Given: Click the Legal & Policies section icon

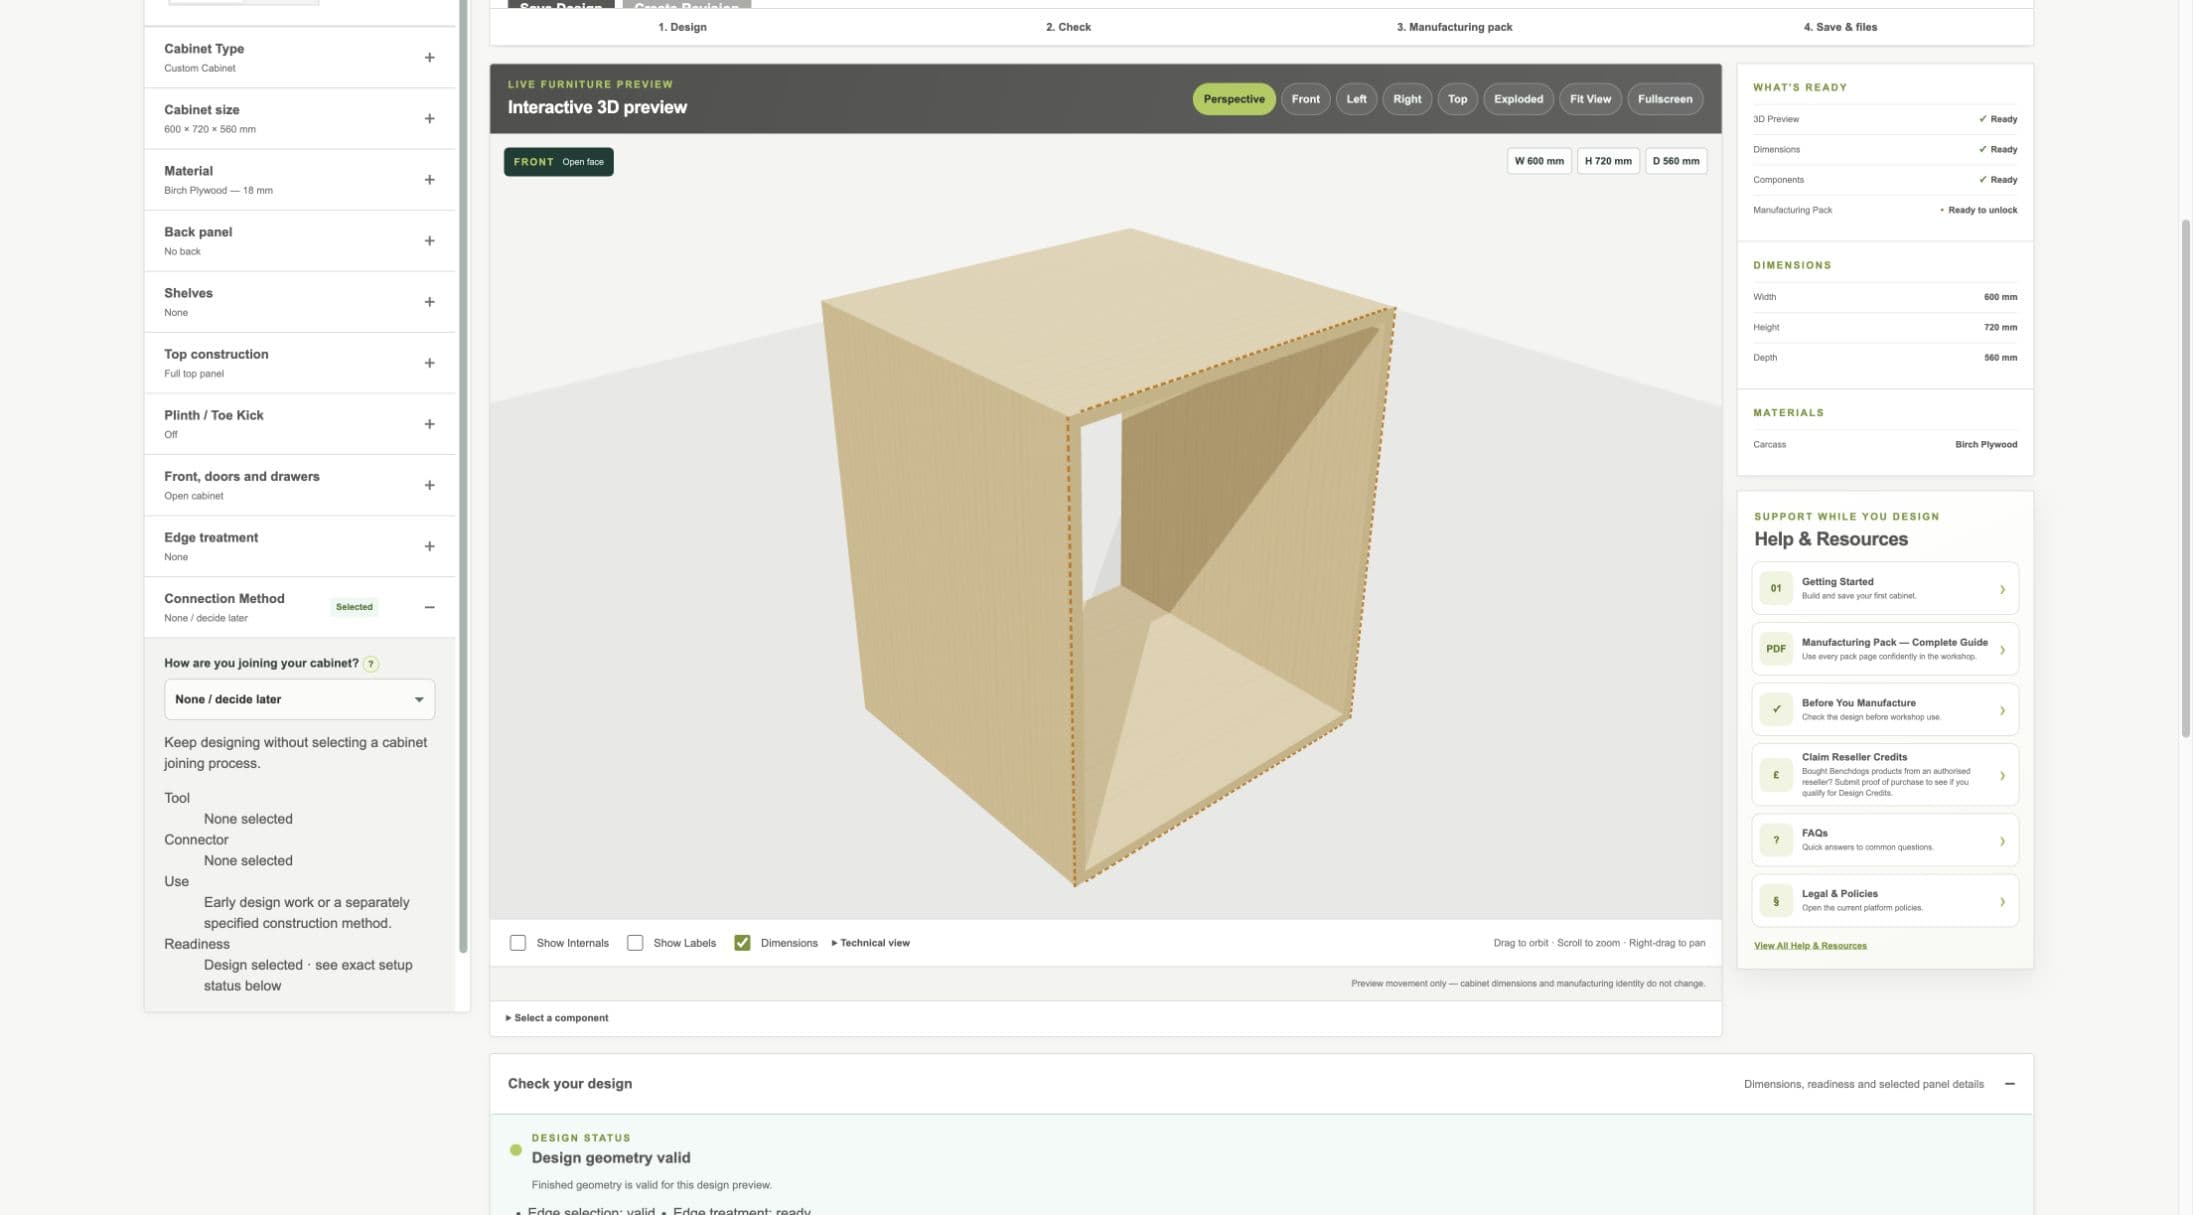Looking at the screenshot, I should [x=1776, y=901].
